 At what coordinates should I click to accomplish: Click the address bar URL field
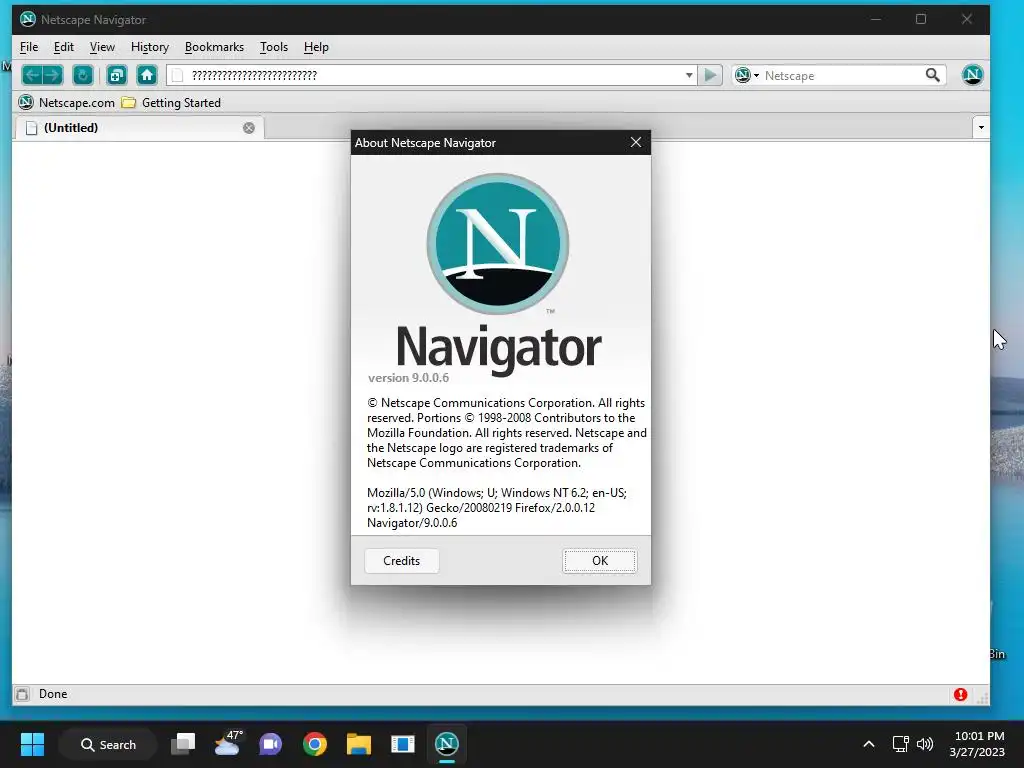(432, 75)
